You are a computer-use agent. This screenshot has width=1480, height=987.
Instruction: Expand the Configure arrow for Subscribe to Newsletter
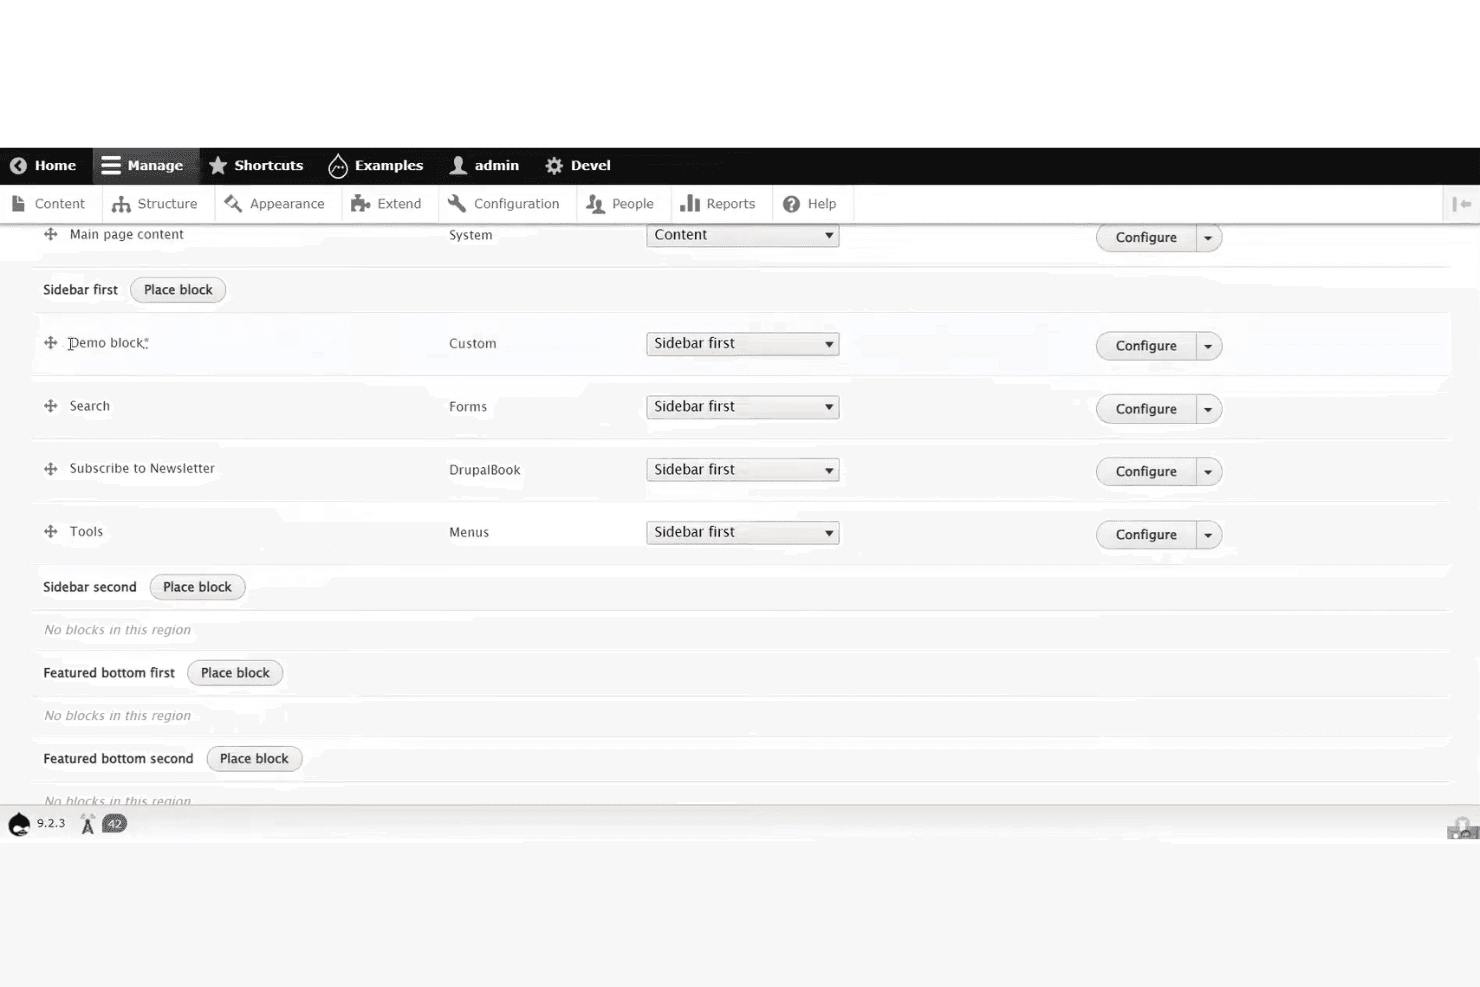(x=1208, y=472)
